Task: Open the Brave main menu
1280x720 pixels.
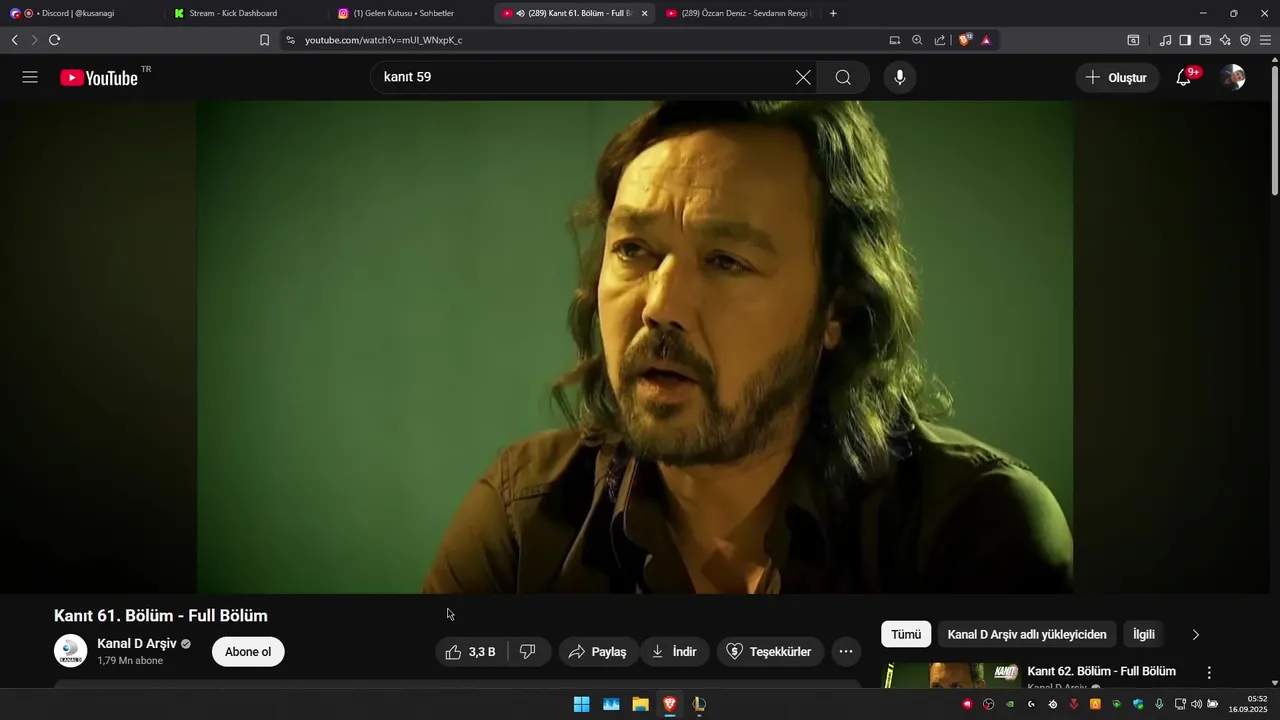Action: point(1265,40)
